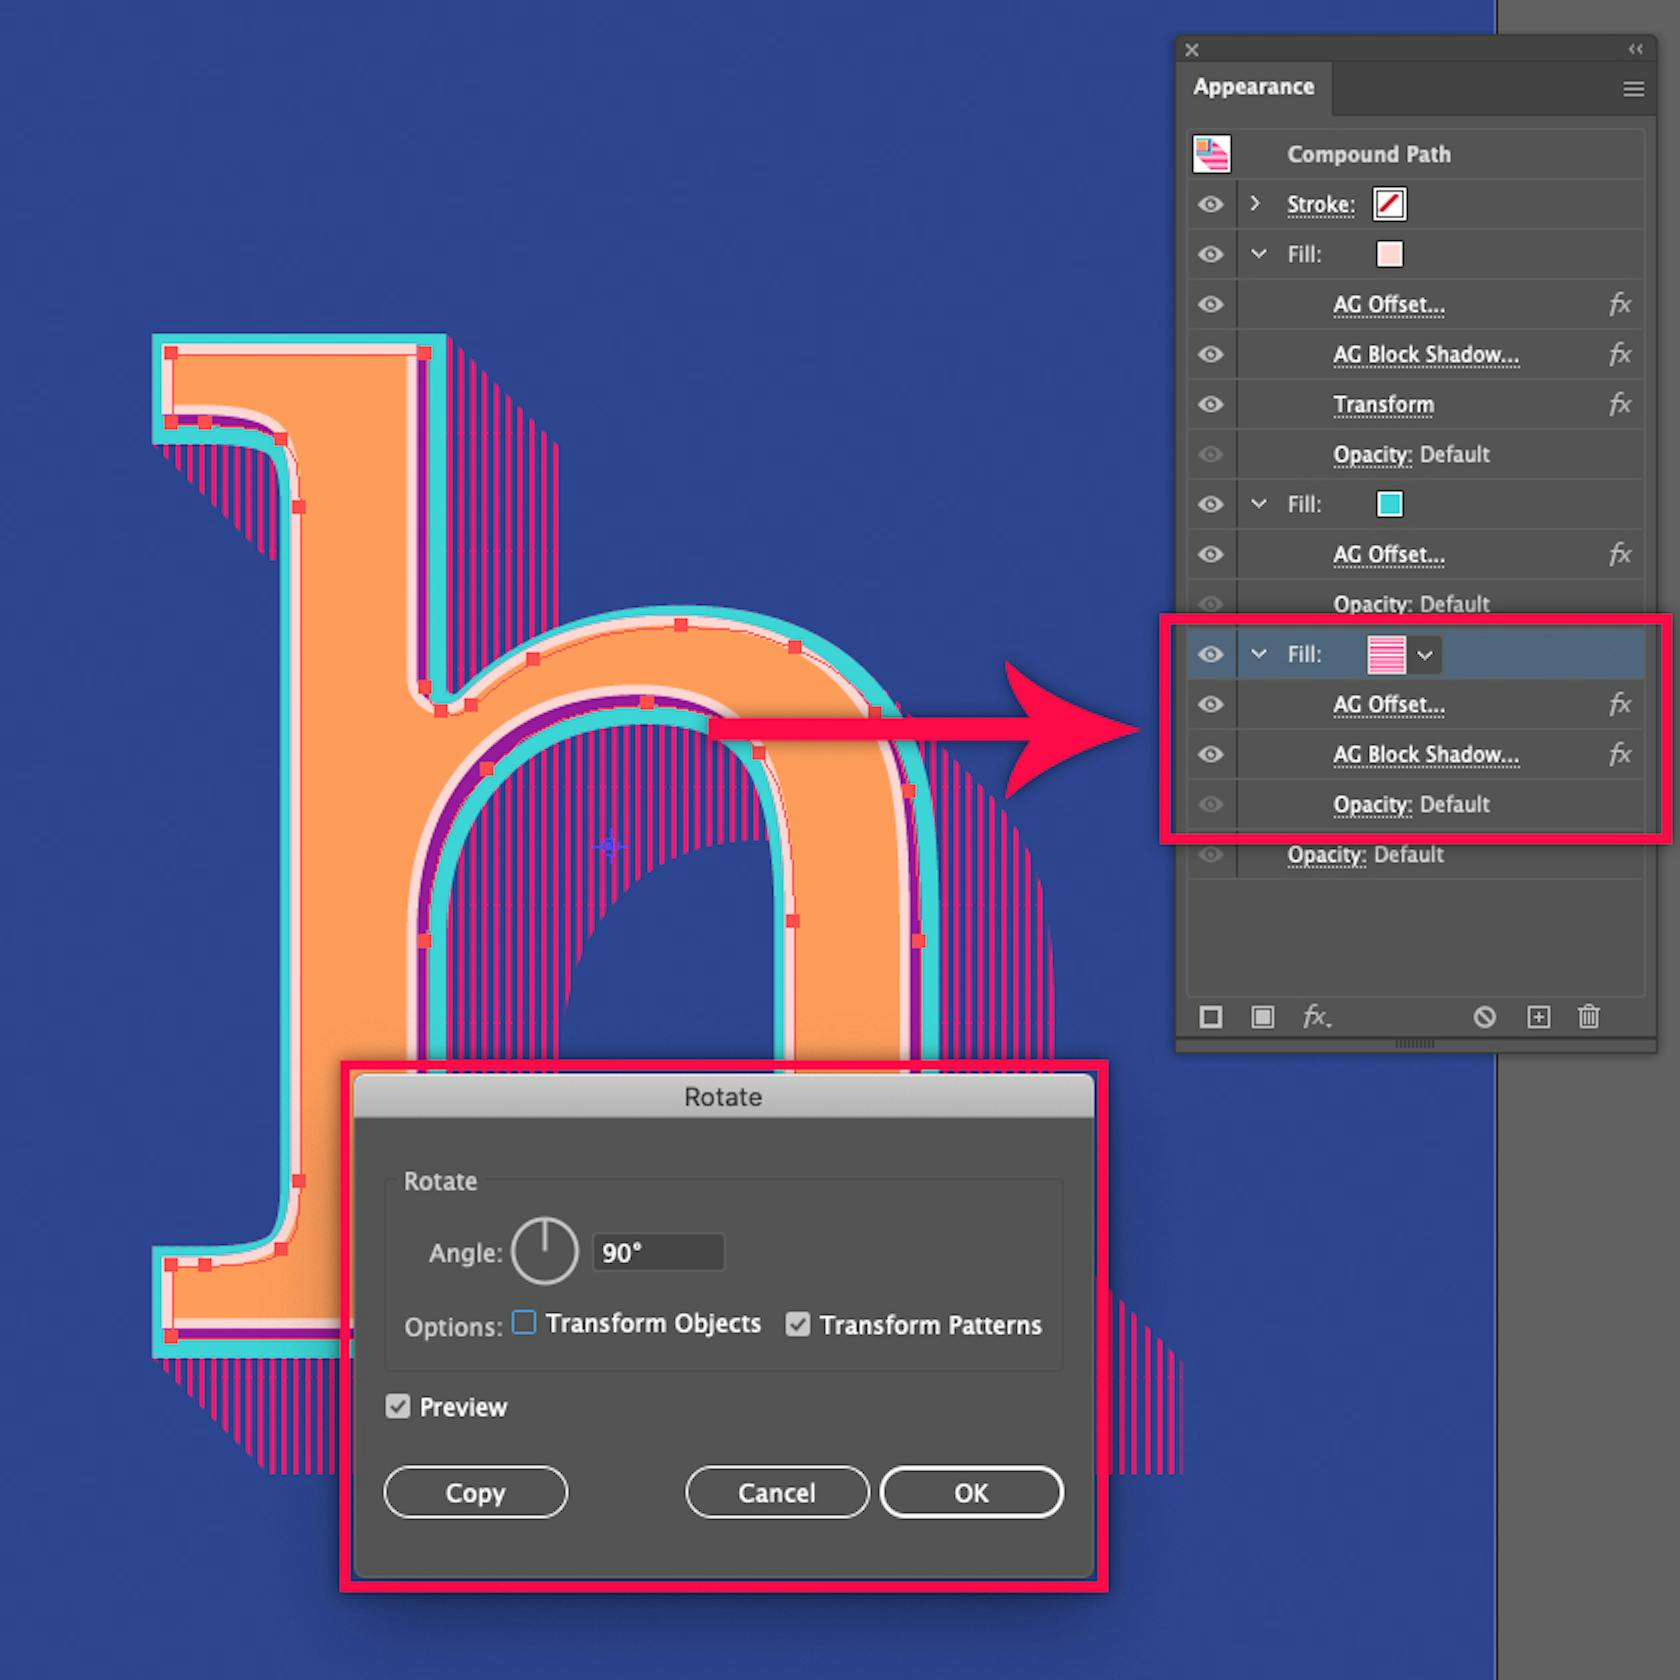Click the Clear Appearance icon
The width and height of the screenshot is (1680, 1680).
click(1484, 1017)
